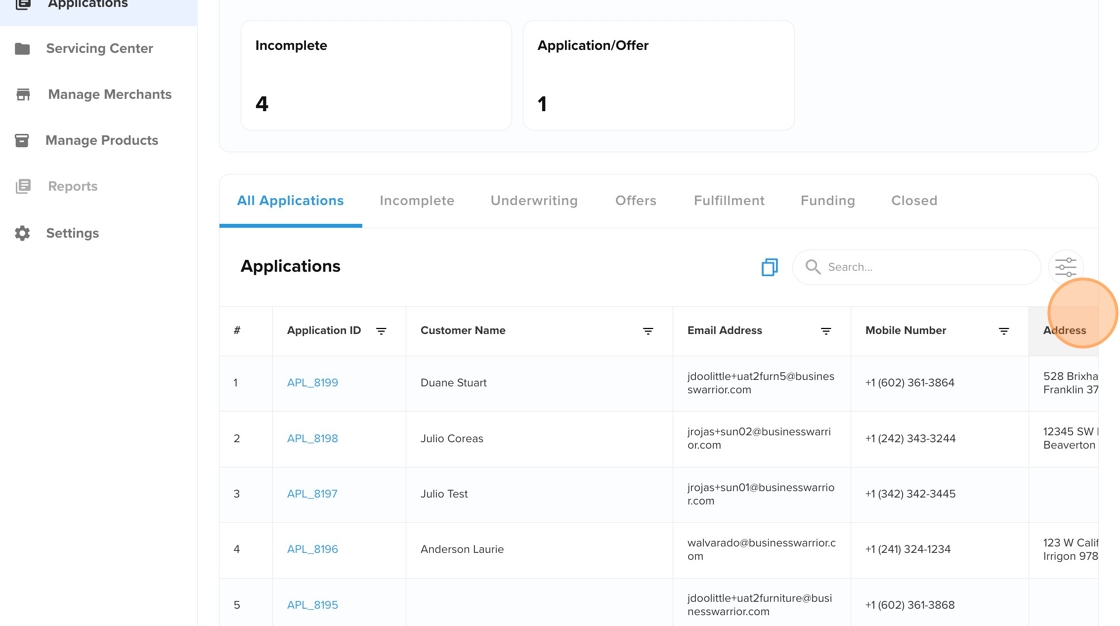Viewport: 1120px width, 626px height.
Task: Click the Servicing Center folder icon
Action: pyautogui.click(x=23, y=49)
